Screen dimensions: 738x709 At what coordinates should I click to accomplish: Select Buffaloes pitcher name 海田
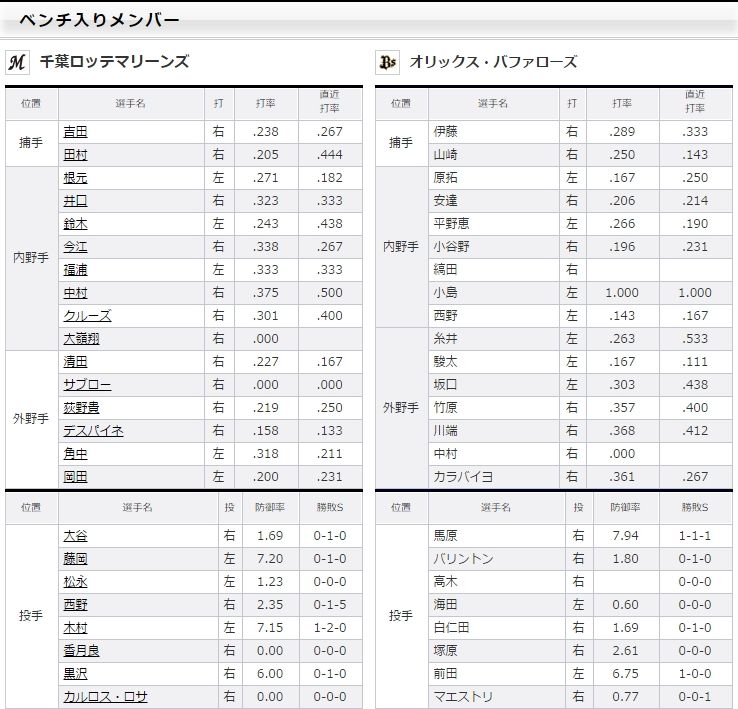pyautogui.click(x=445, y=604)
